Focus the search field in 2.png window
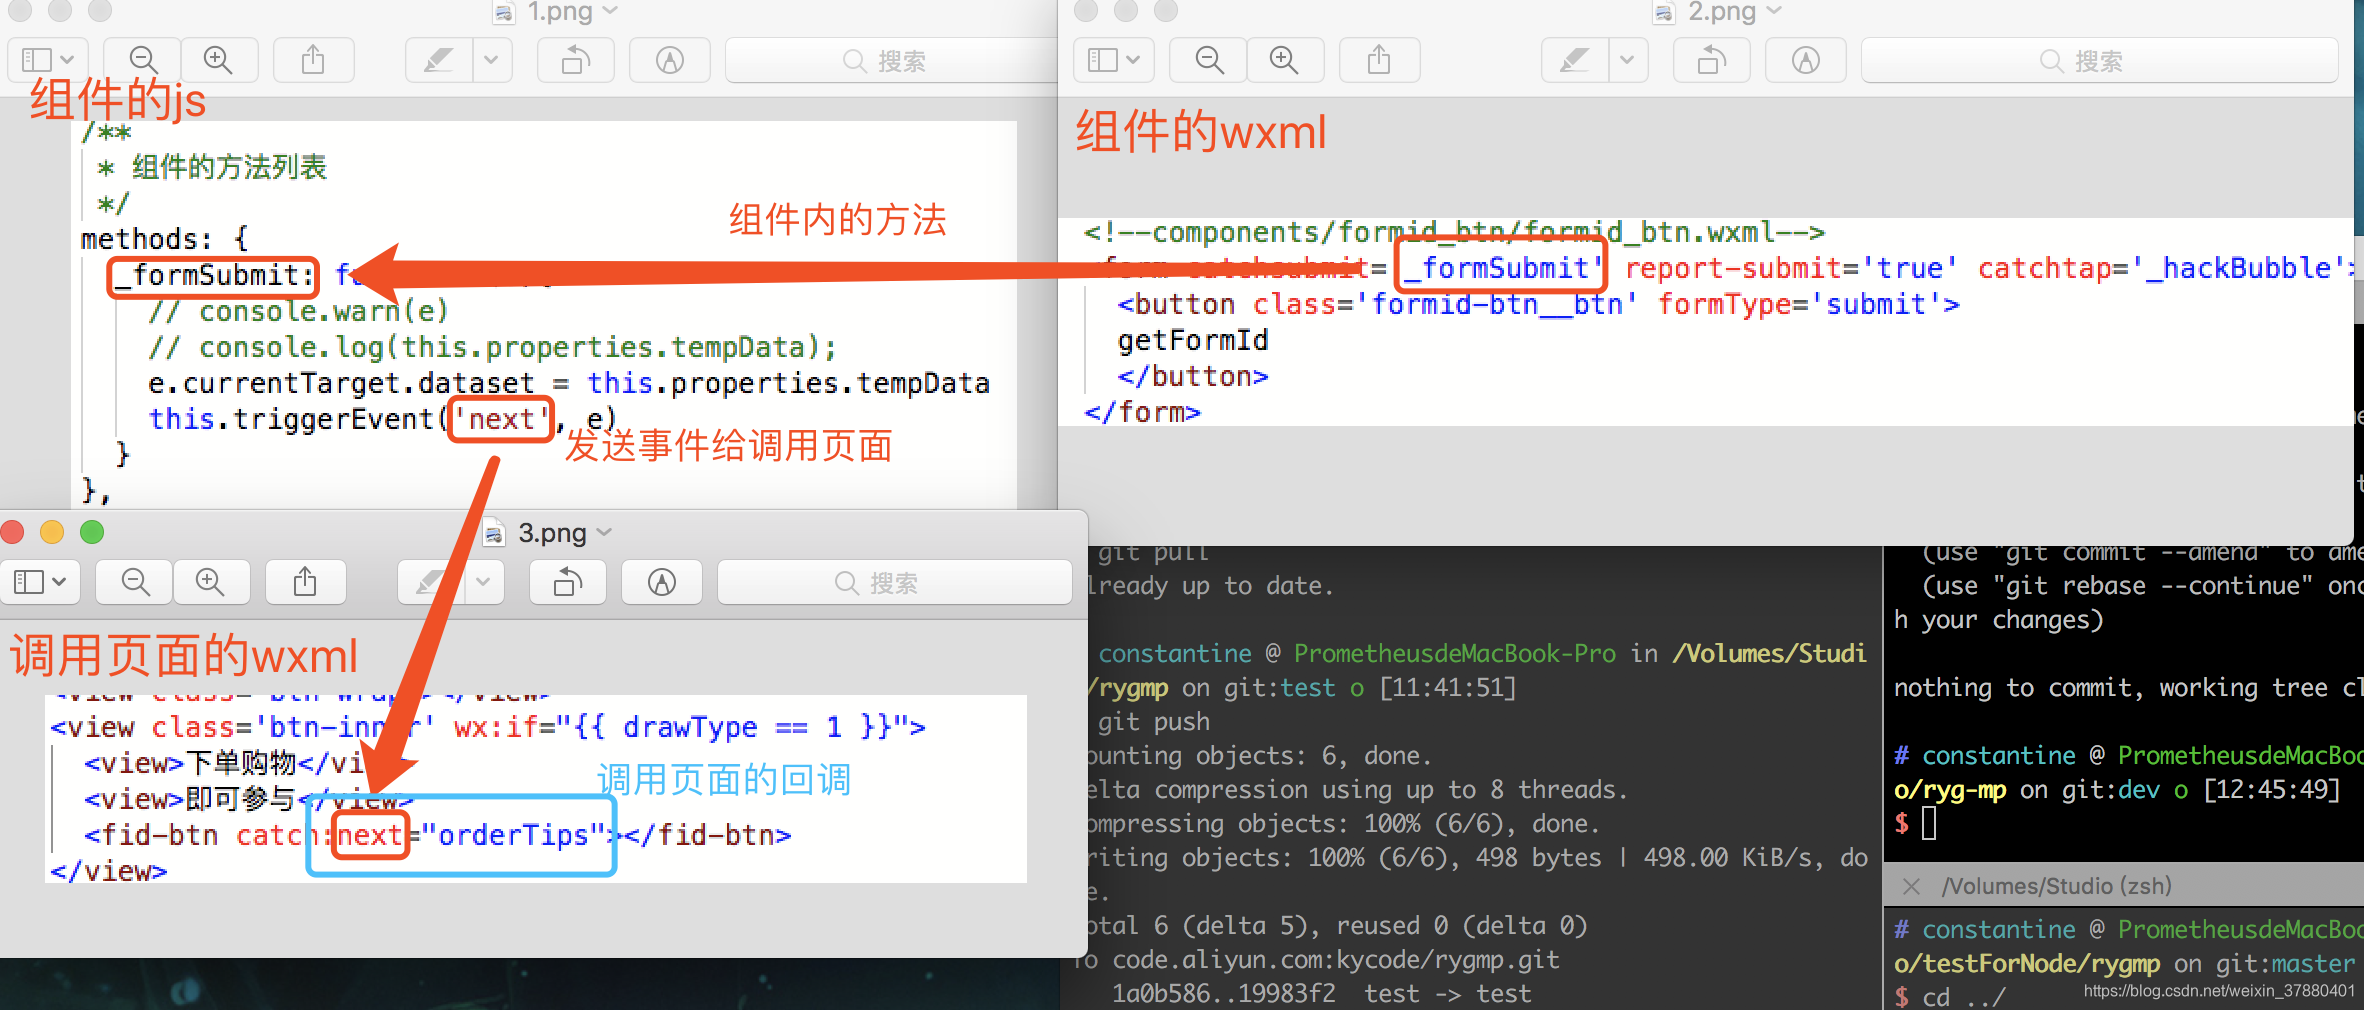Screen dimensions: 2364x1010 click(2100, 60)
